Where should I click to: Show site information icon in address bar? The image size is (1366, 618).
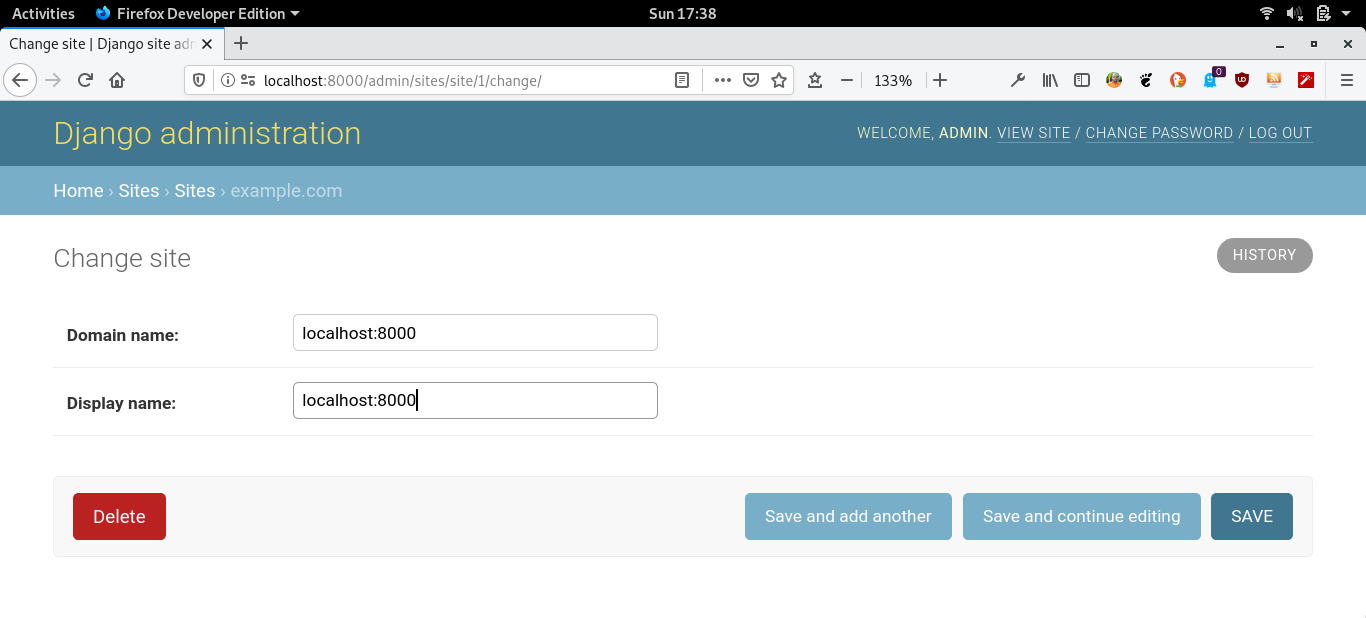point(227,80)
